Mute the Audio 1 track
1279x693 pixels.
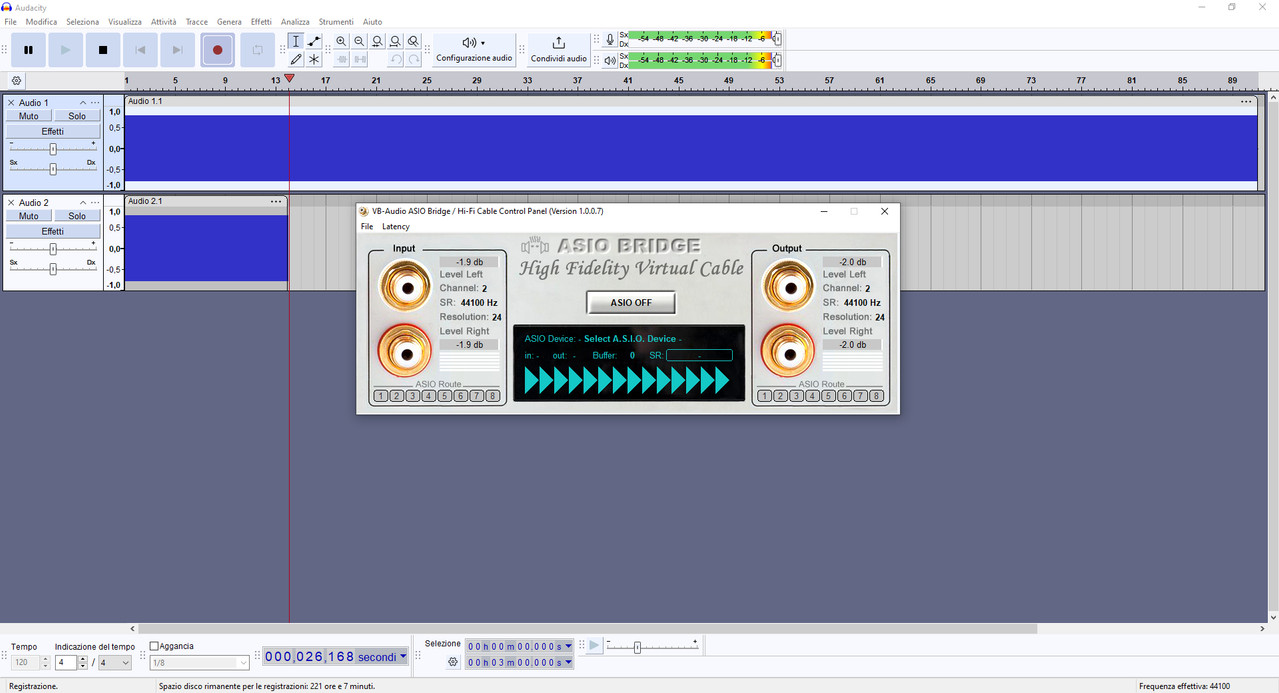click(29, 116)
